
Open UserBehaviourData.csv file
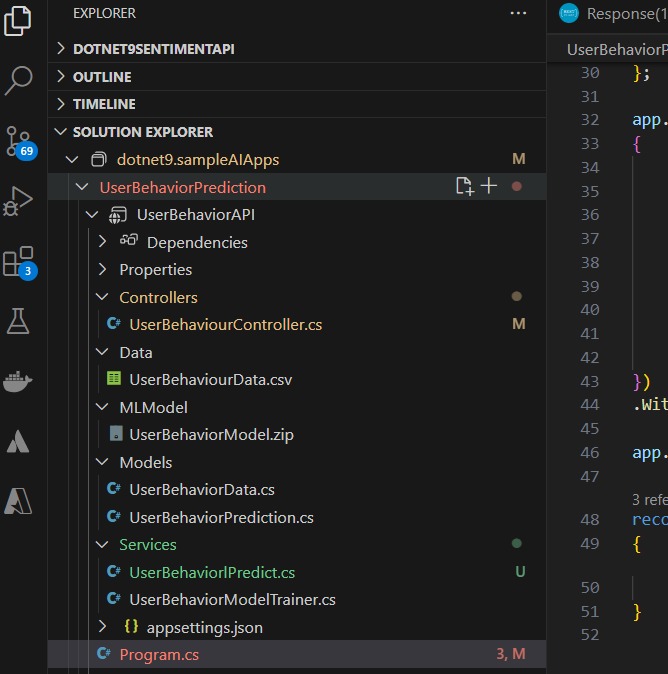pos(211,380)
